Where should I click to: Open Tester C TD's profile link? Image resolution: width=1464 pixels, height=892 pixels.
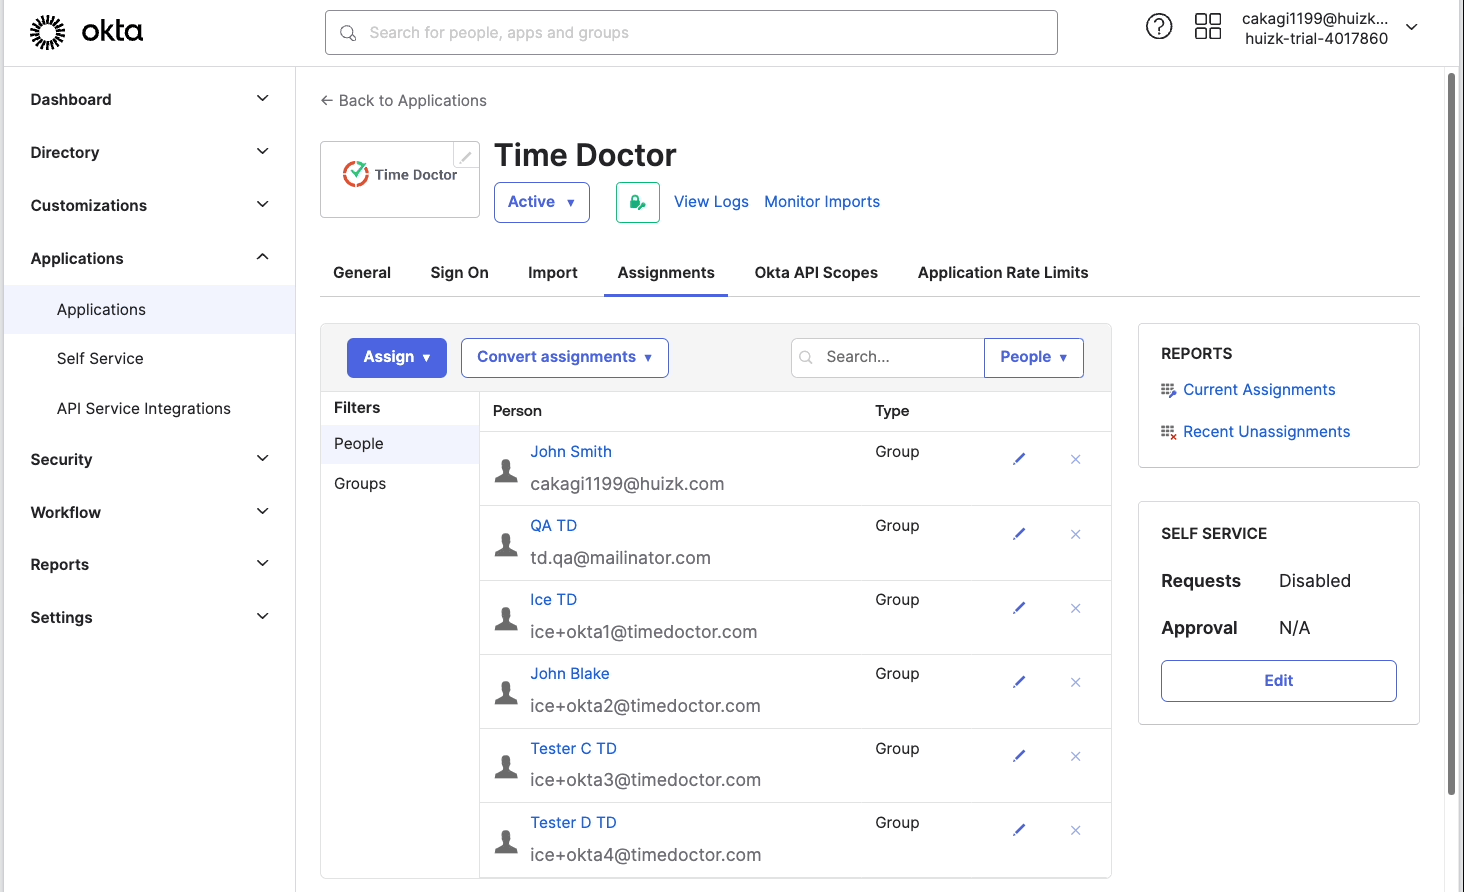click(x=573, y=749)
